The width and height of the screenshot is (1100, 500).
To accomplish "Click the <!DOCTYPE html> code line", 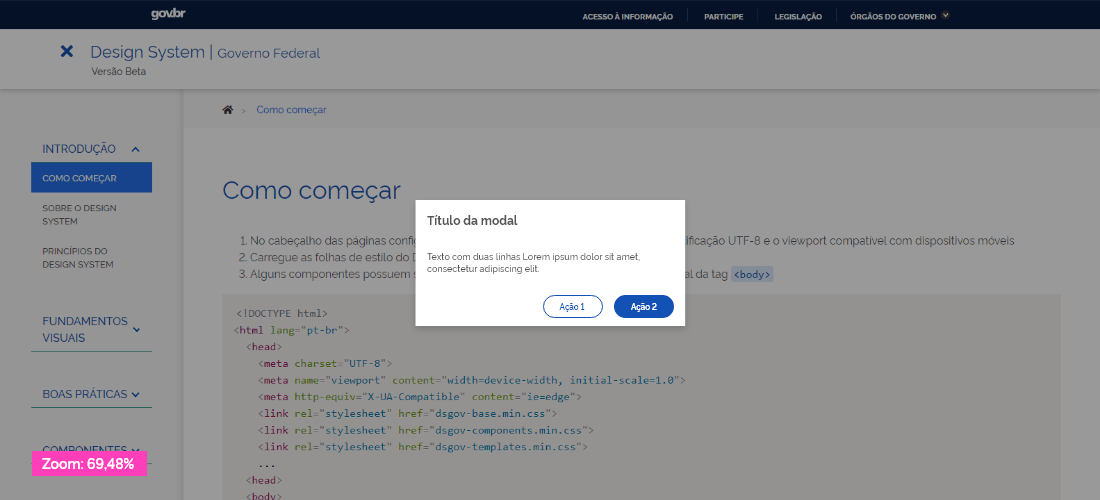I will click(x=282, y=313).
